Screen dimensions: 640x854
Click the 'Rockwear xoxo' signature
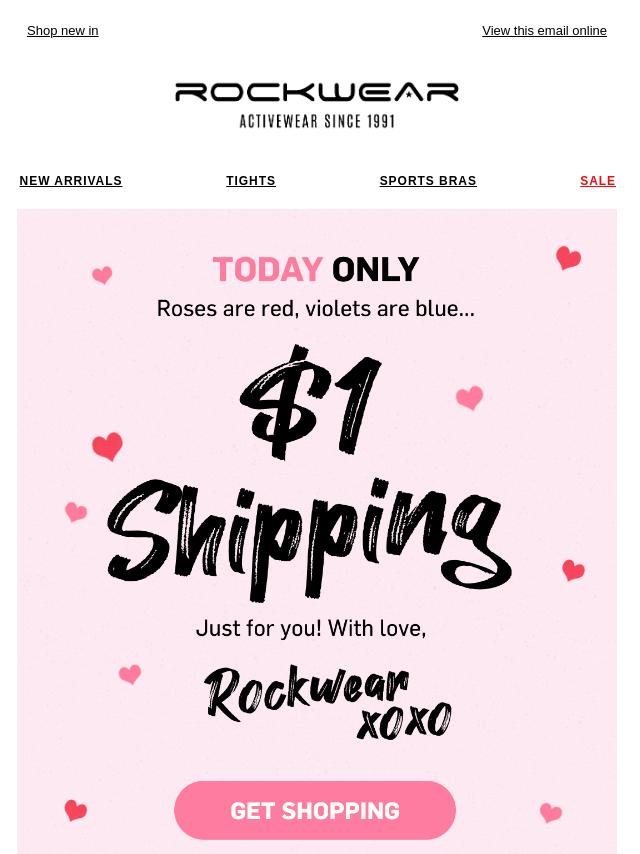(328, 702)
